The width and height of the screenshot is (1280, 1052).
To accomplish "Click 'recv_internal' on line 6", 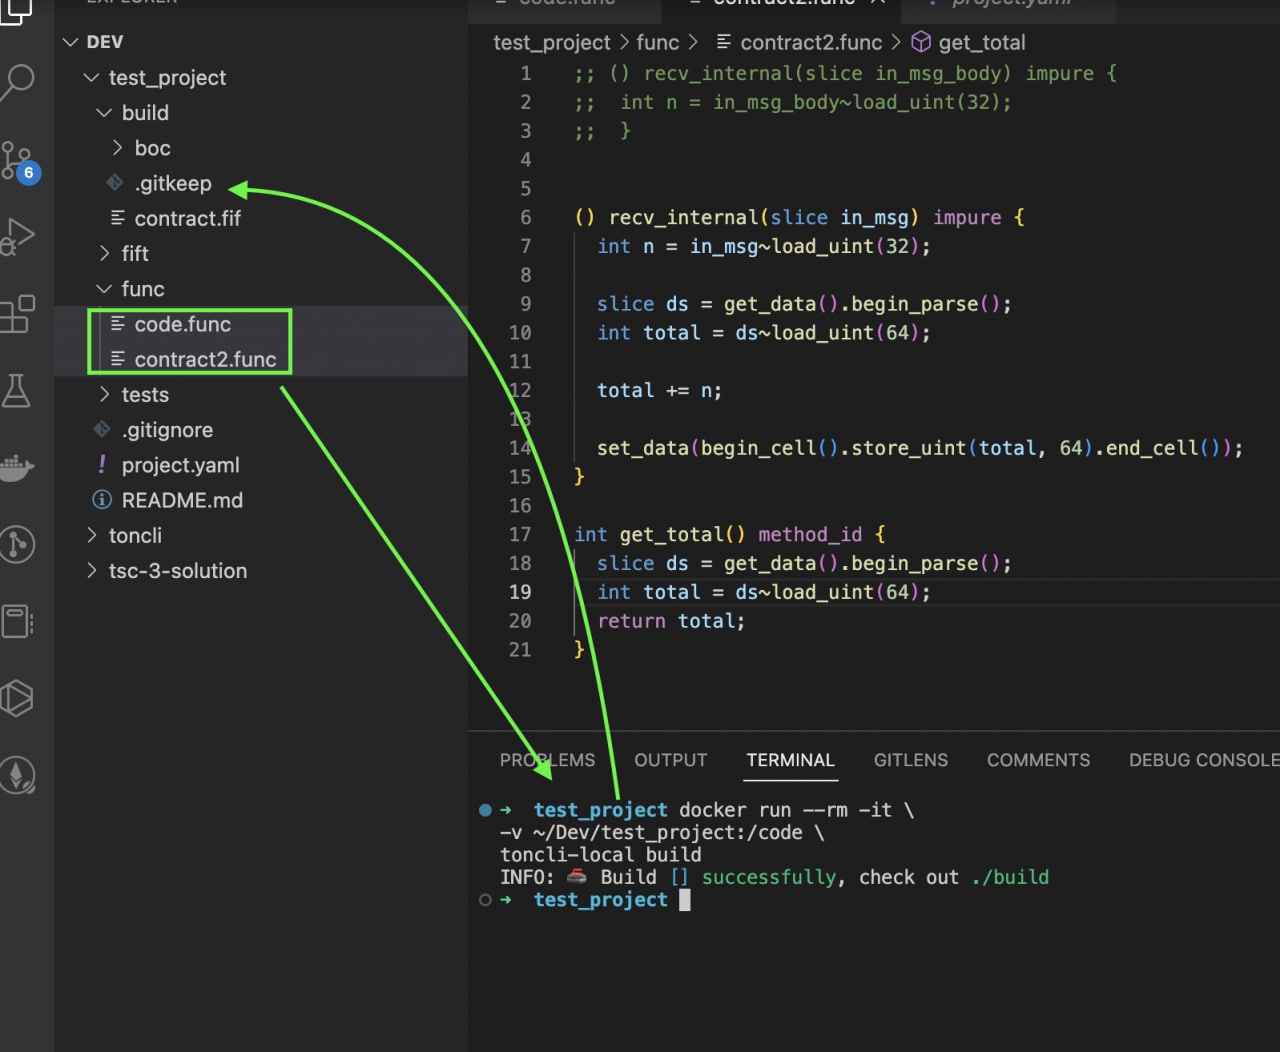I will pos(684,217).
